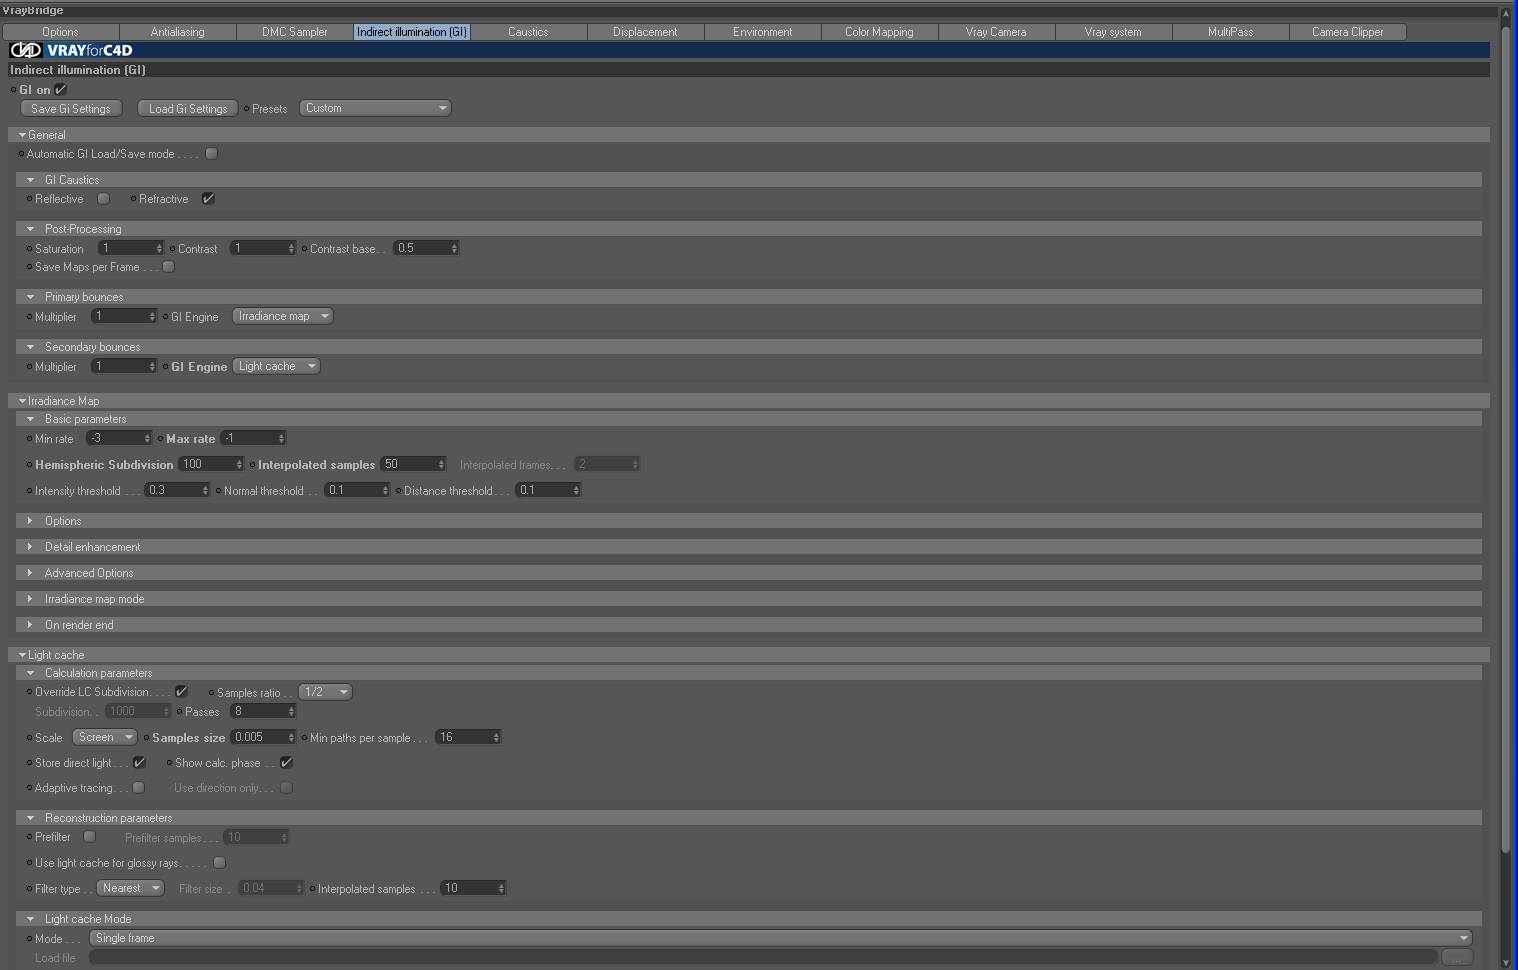This screenshot has width=1518, height=970.
Task: Collapse the Calculation parameters group
Action: click(x=31, y=673)
